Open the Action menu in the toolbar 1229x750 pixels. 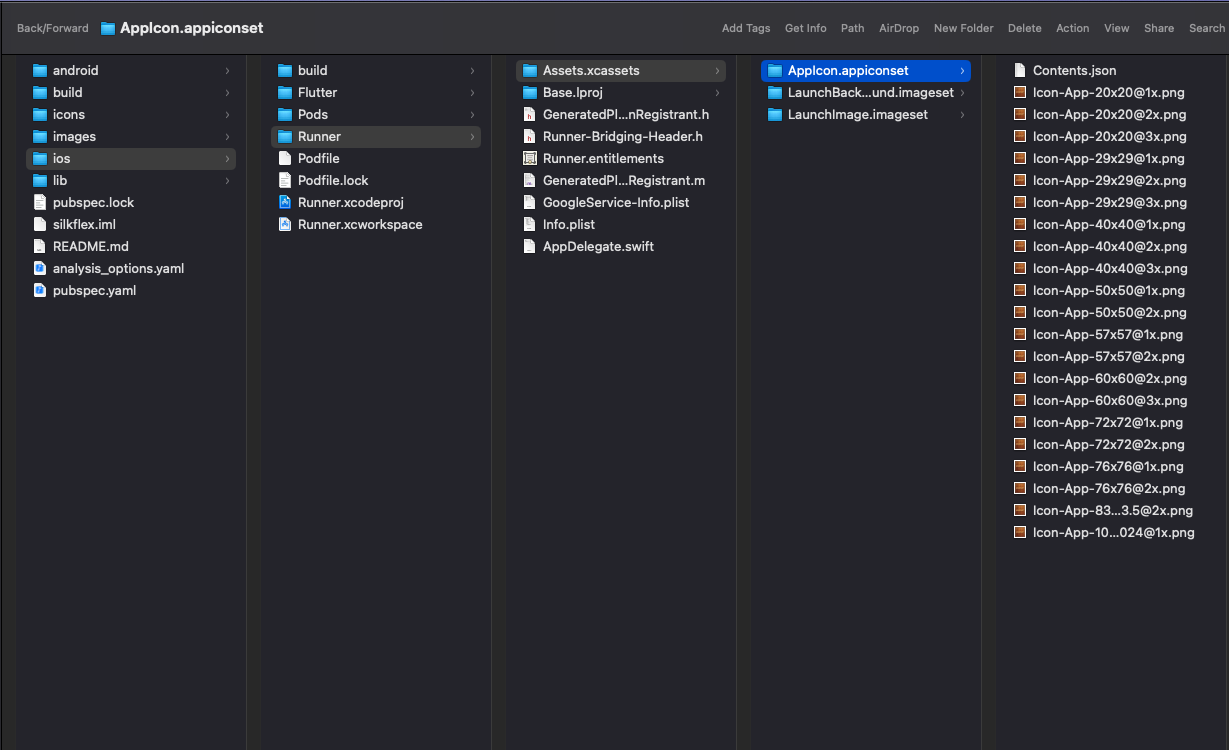tap(1072, 28)
